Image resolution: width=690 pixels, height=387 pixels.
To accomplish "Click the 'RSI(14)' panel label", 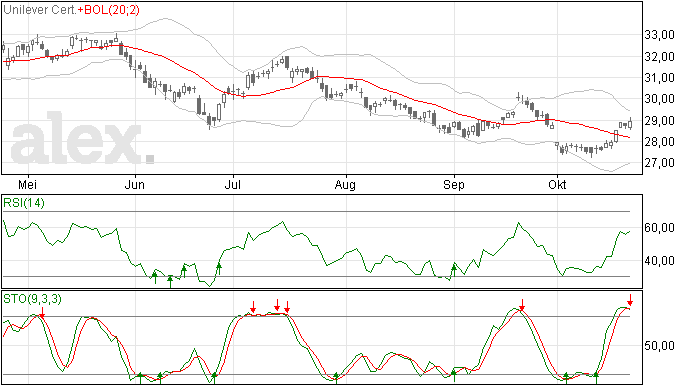I will (x=24, y=203).
